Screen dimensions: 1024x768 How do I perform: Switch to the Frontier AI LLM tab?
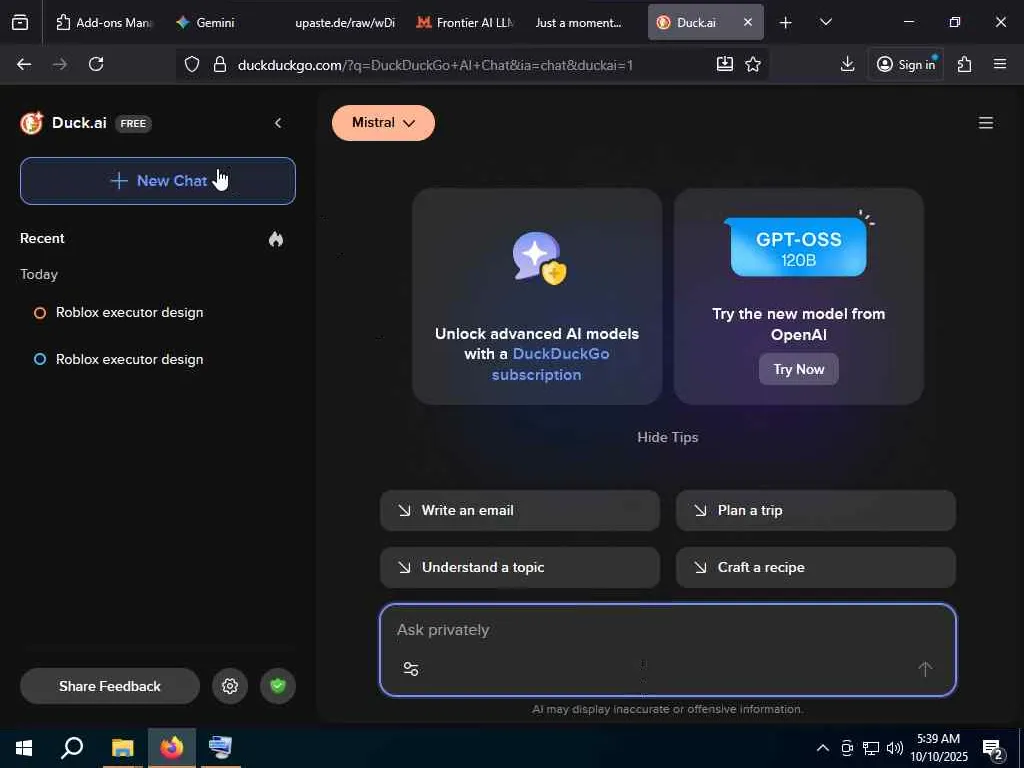coord(465,22)
